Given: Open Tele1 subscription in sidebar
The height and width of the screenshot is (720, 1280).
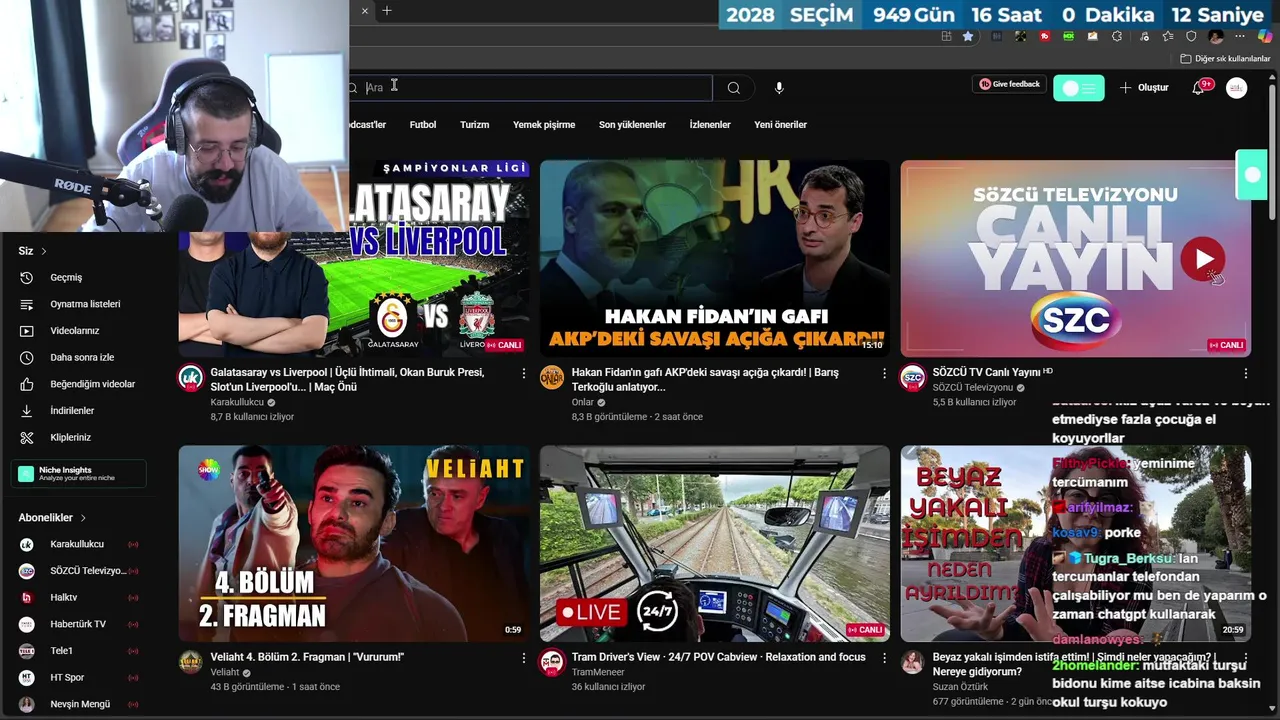Looking at the screenshot, I should [78, 651].
